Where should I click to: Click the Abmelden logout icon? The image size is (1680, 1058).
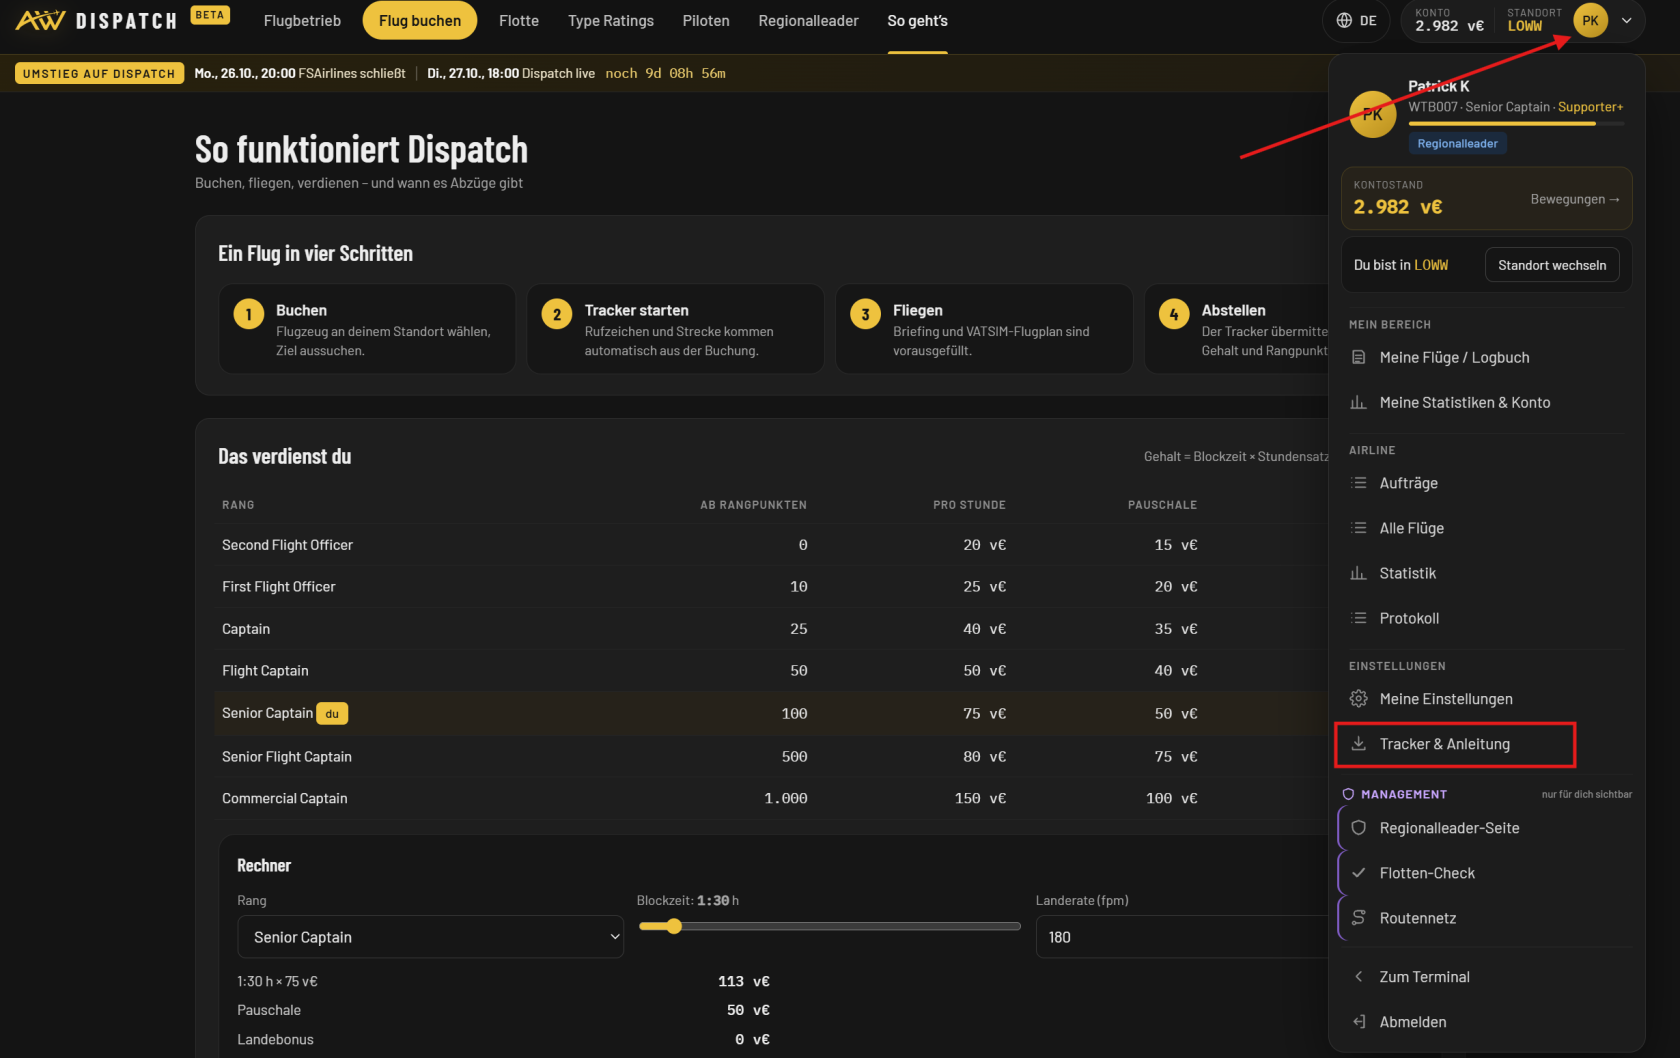(1358, 1022)
